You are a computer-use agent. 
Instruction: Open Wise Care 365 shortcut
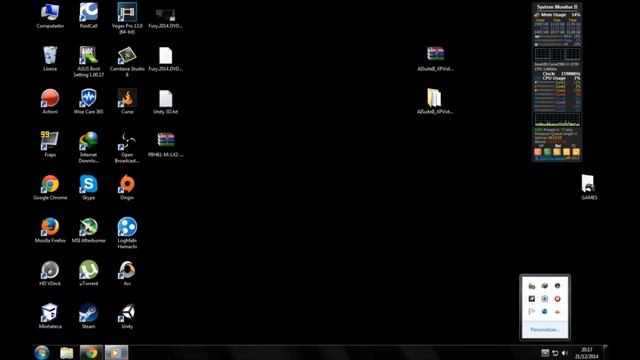[89, 101]
